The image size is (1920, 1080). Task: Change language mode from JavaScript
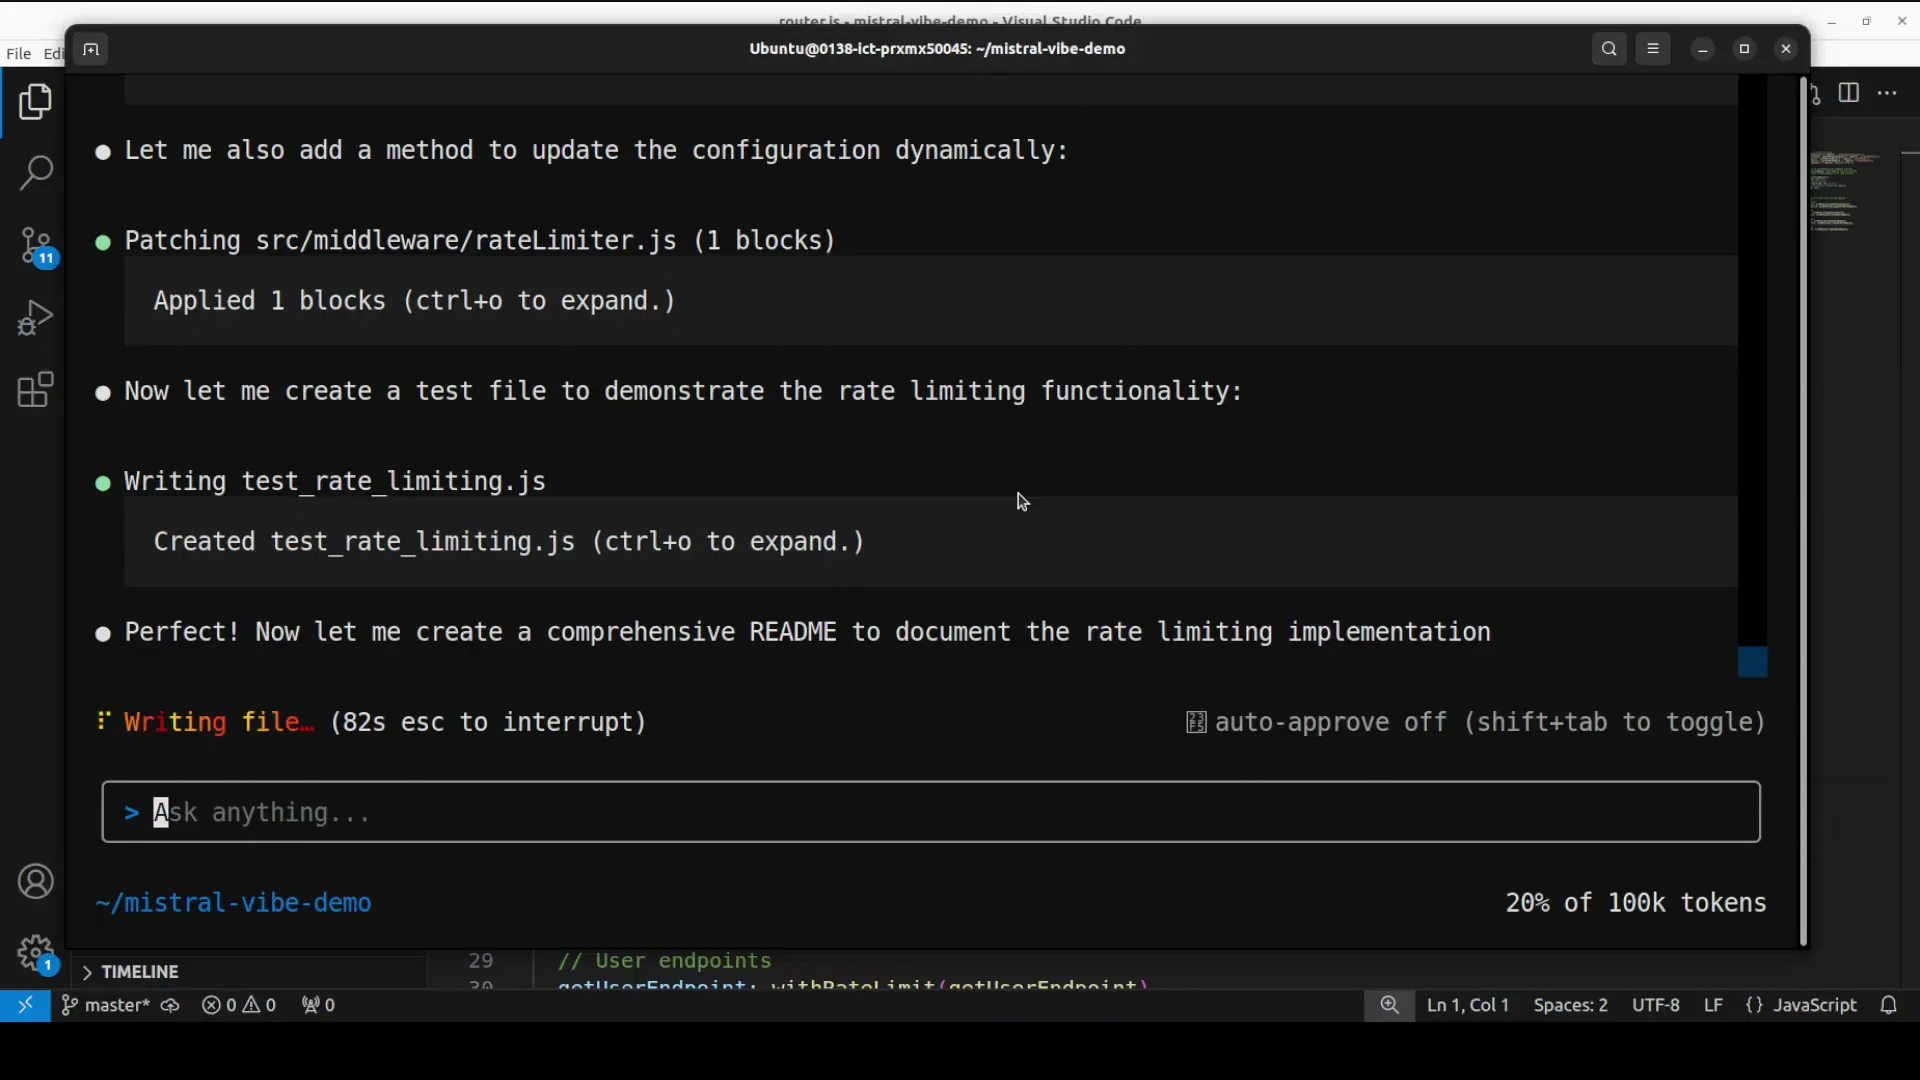(1814, 1006)
